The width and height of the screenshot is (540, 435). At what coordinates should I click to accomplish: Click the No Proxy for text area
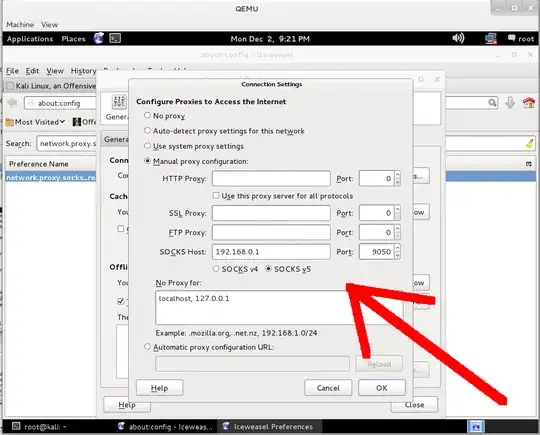279,307
